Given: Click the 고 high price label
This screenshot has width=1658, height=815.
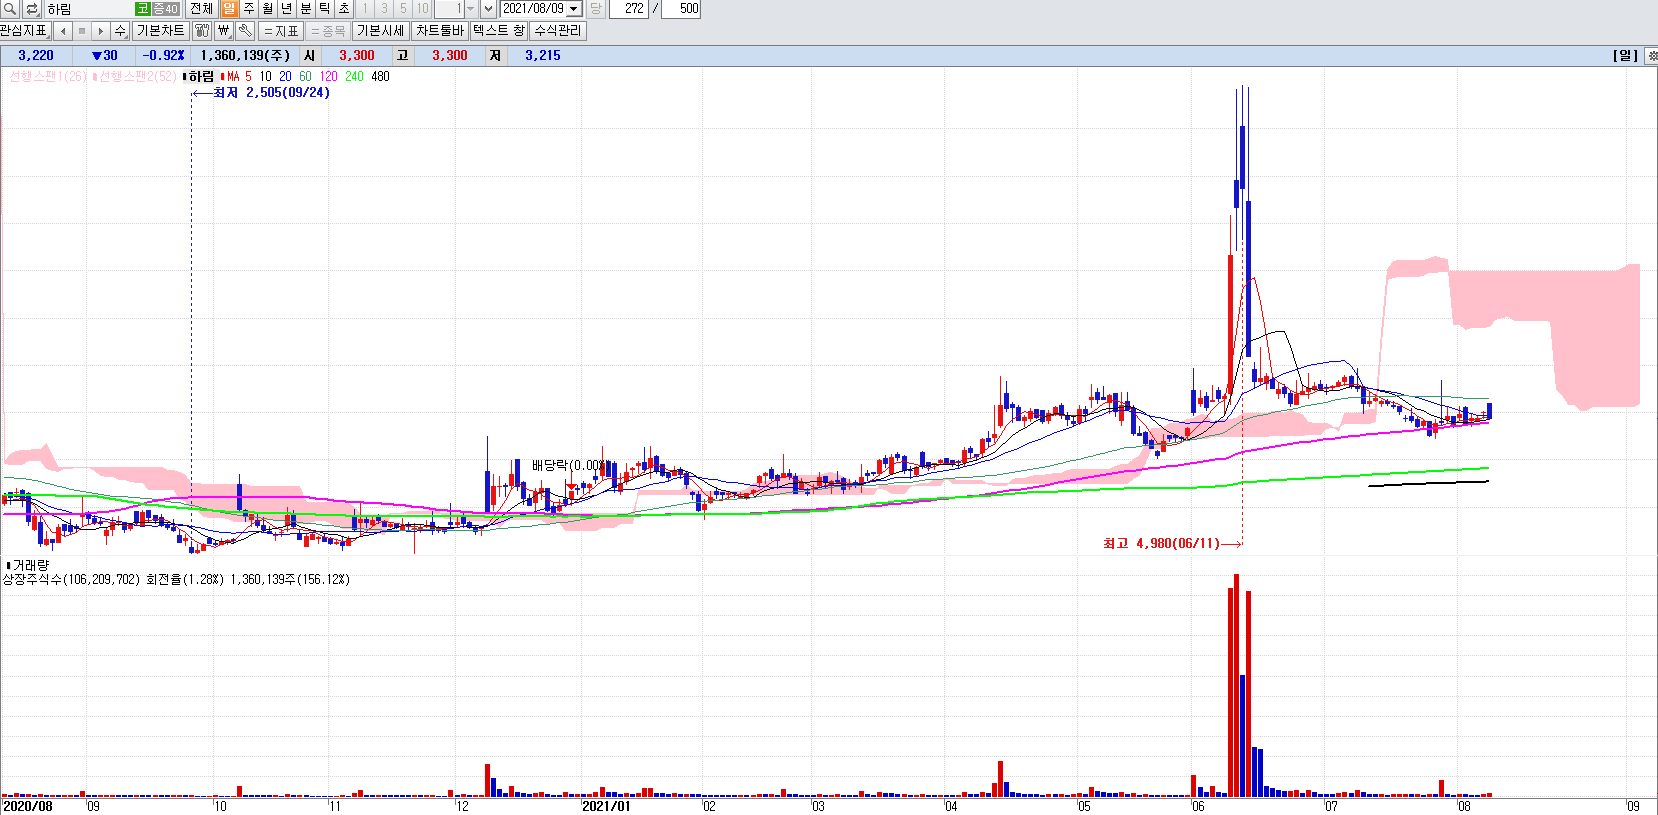Looking at the screenshot, I should (402, 56).
